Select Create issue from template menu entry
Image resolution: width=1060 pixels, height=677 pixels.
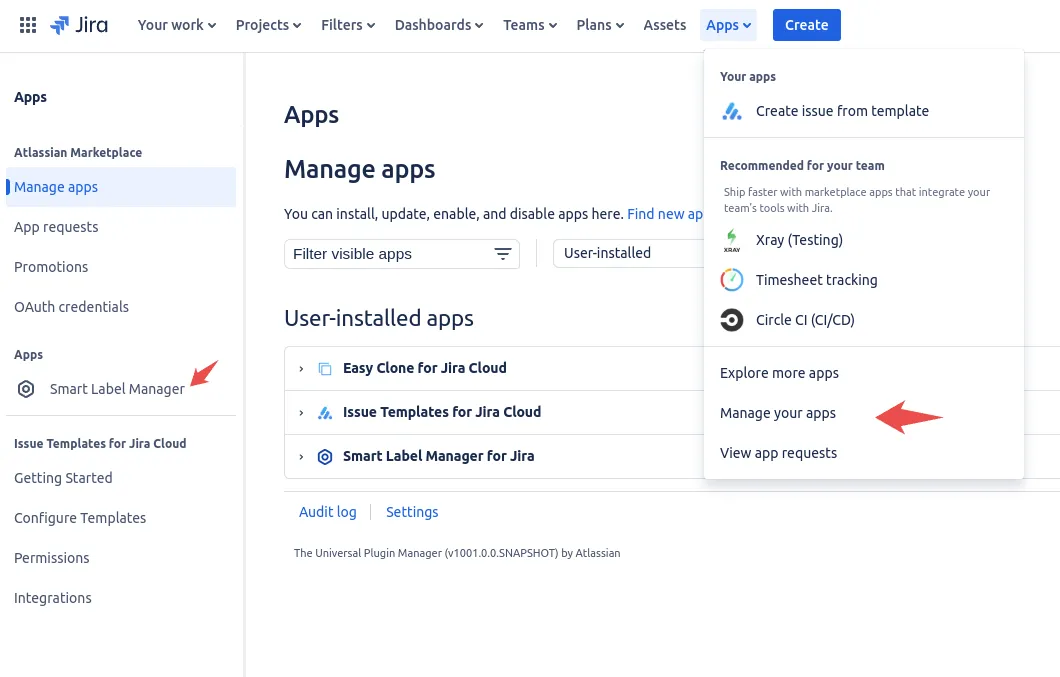pyautogui.click(x=863, y=111)
